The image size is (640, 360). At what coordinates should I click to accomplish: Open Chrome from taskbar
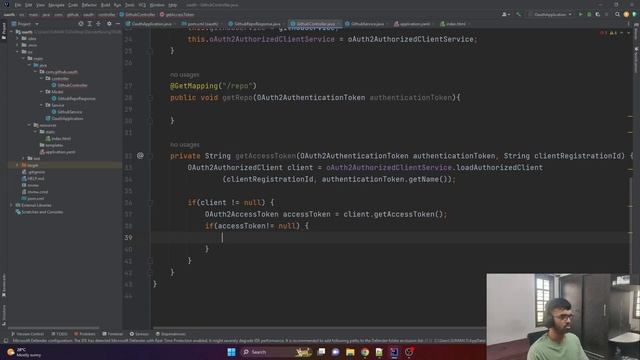point(365,352)
